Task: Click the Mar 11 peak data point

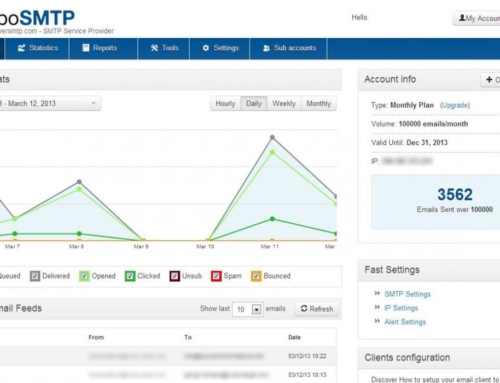Action: 272,137
